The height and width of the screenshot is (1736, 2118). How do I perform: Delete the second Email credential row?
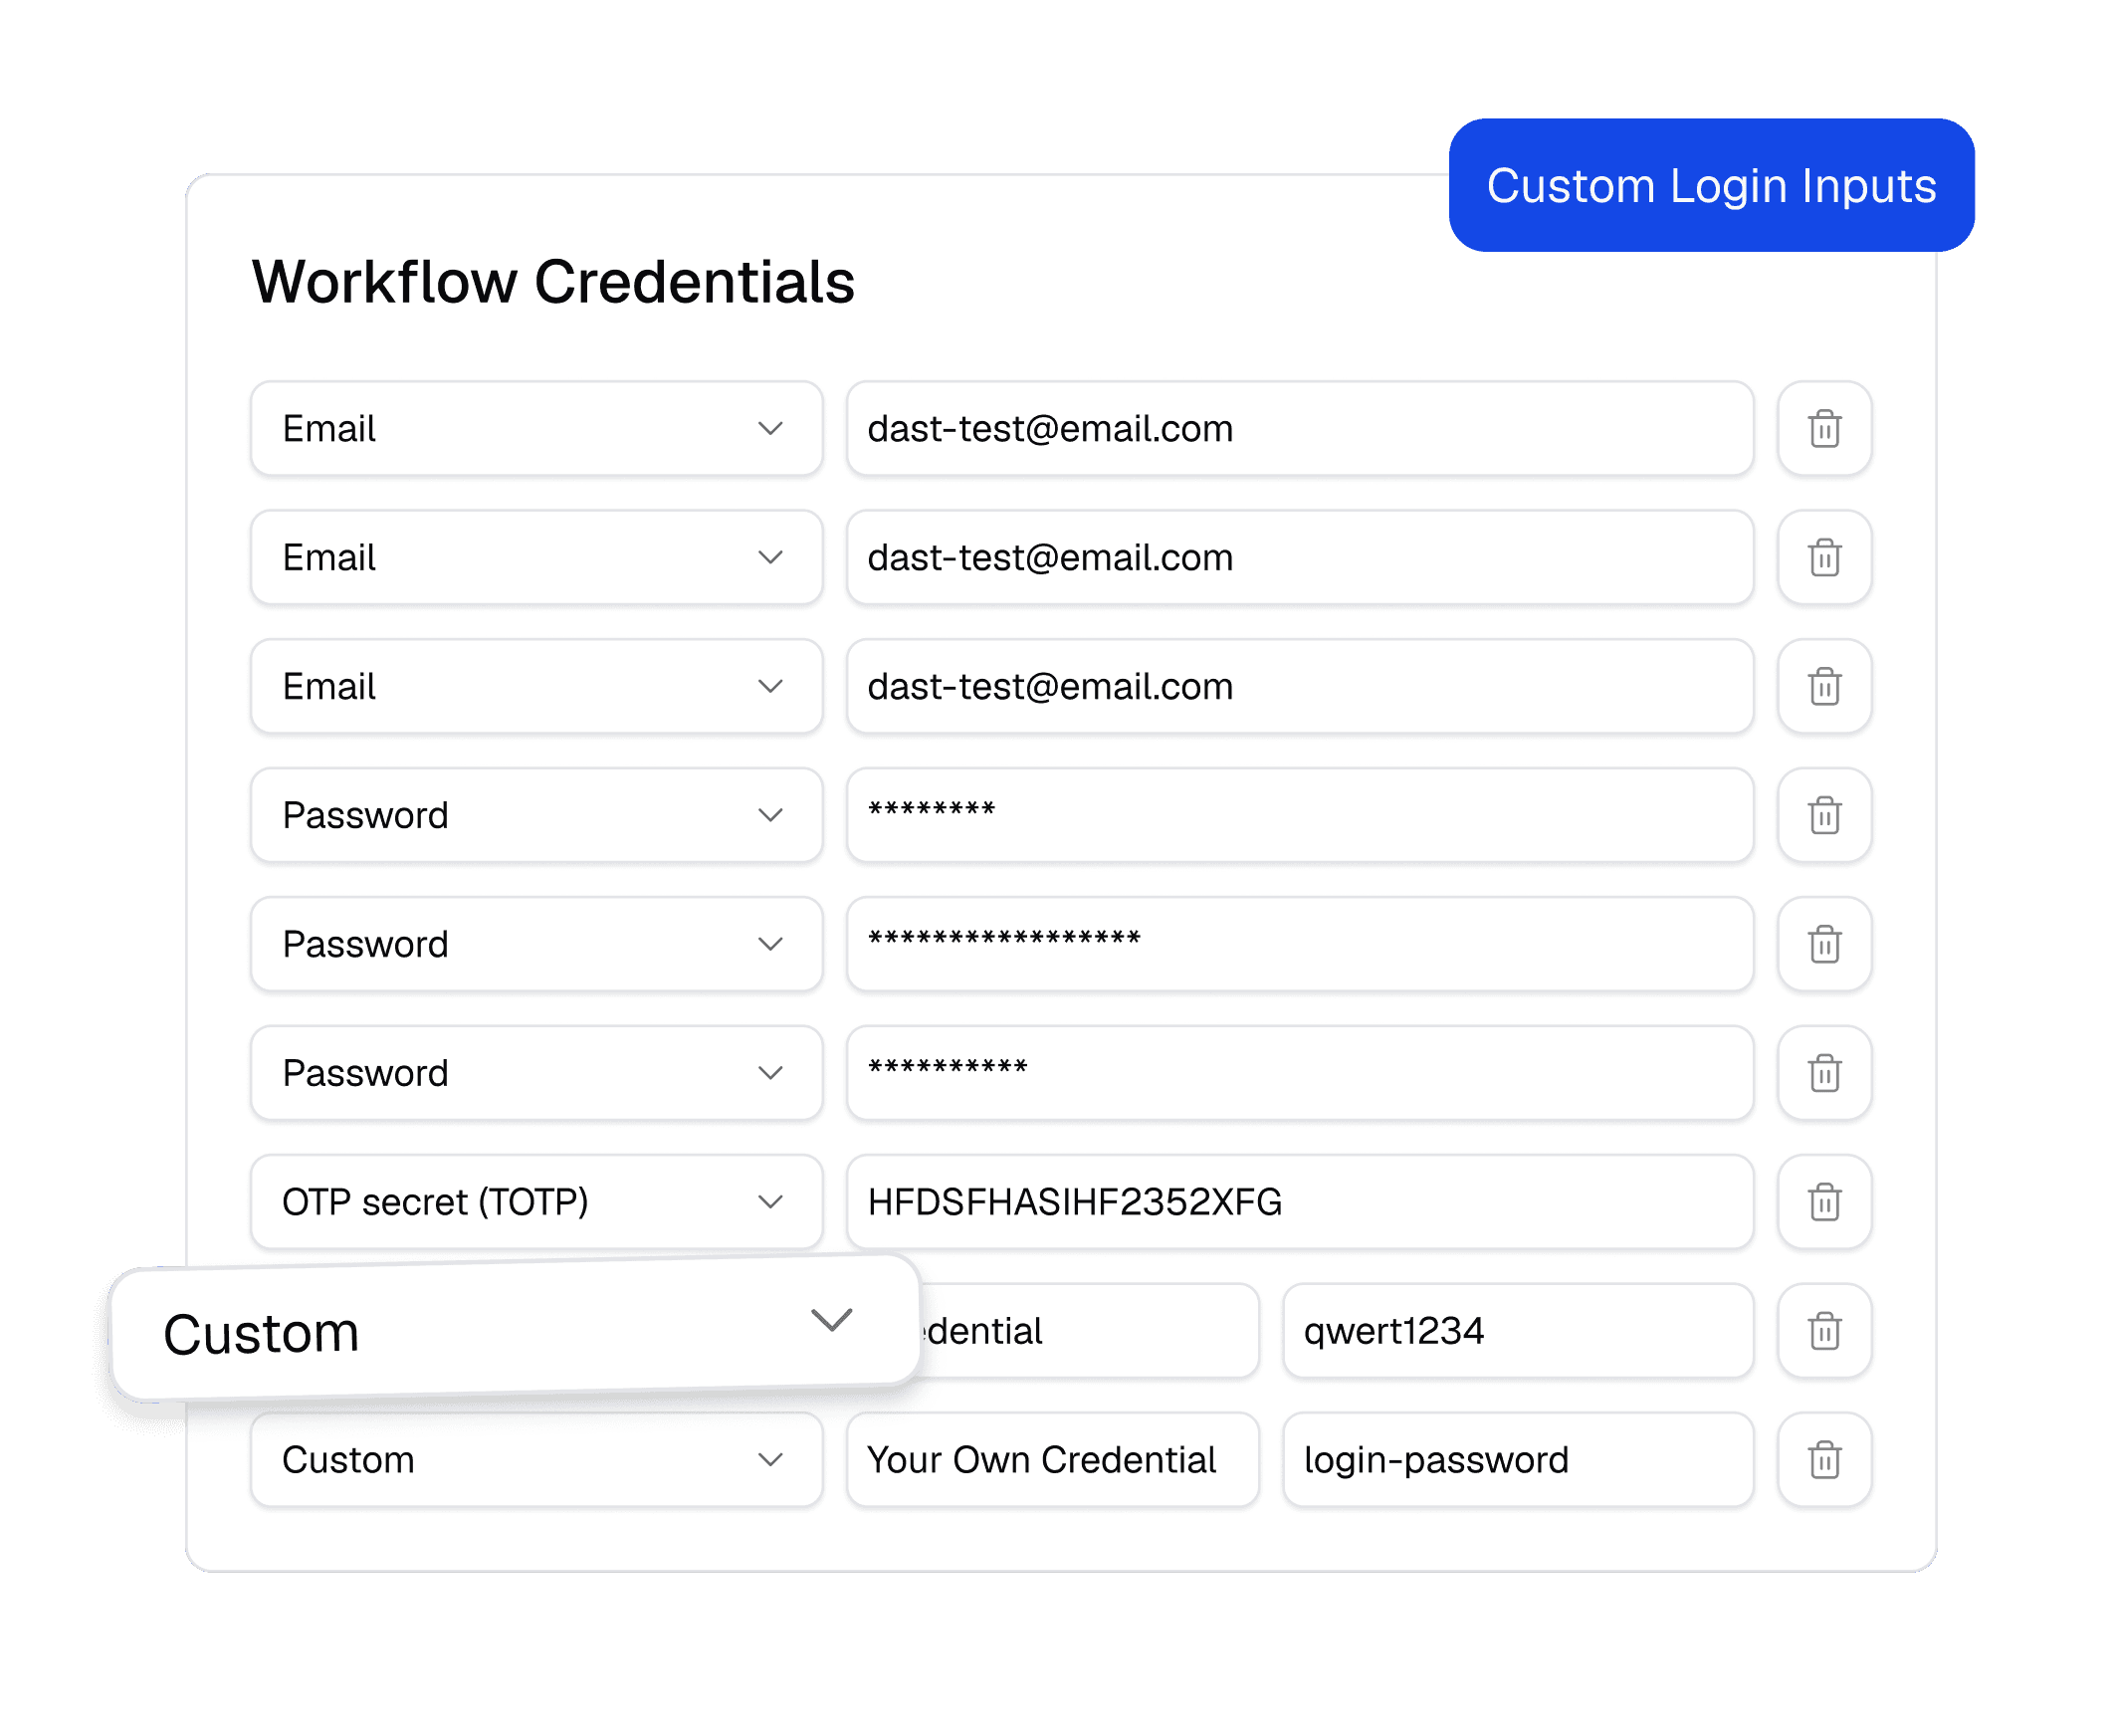click(1824, 557)
